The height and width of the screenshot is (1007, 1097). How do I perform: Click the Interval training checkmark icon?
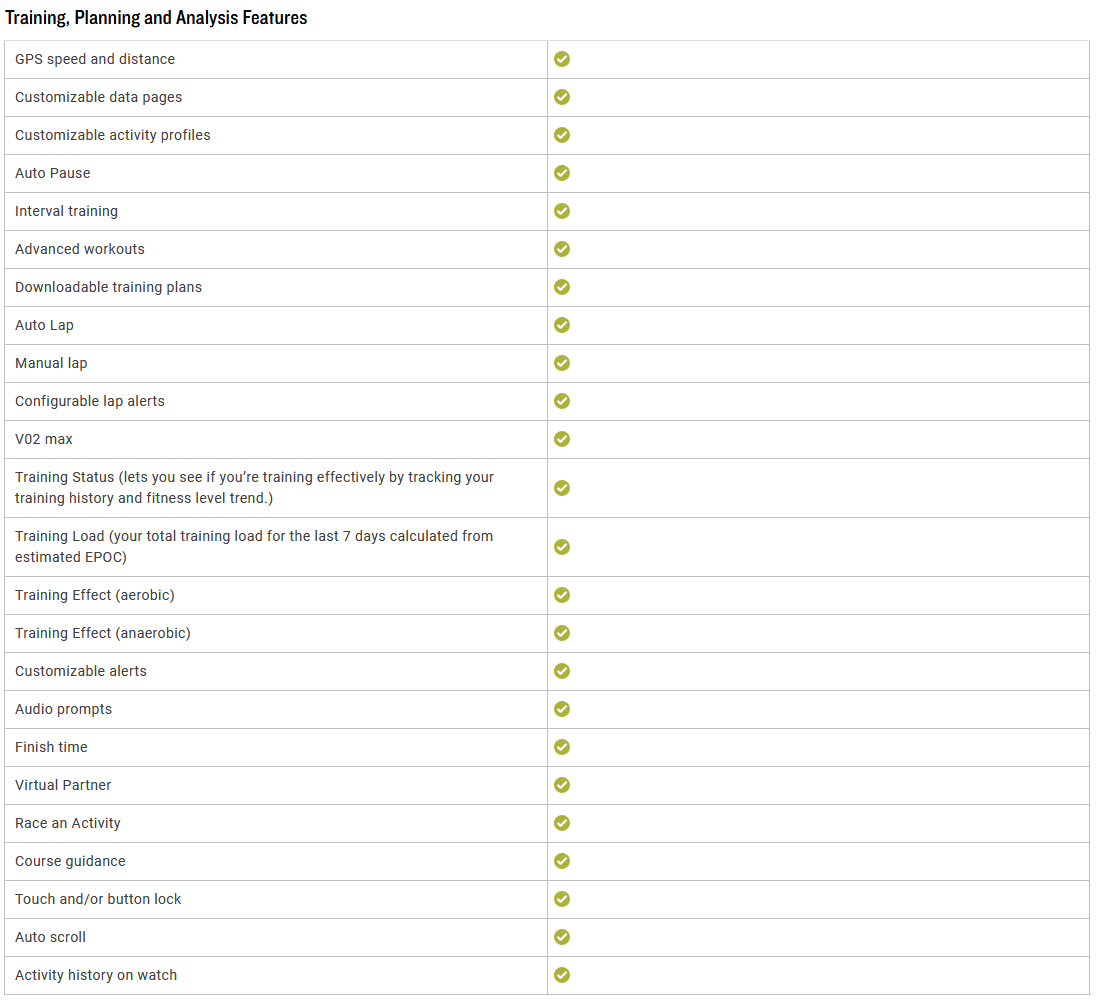pyautogui.click(x=562, y=211)
